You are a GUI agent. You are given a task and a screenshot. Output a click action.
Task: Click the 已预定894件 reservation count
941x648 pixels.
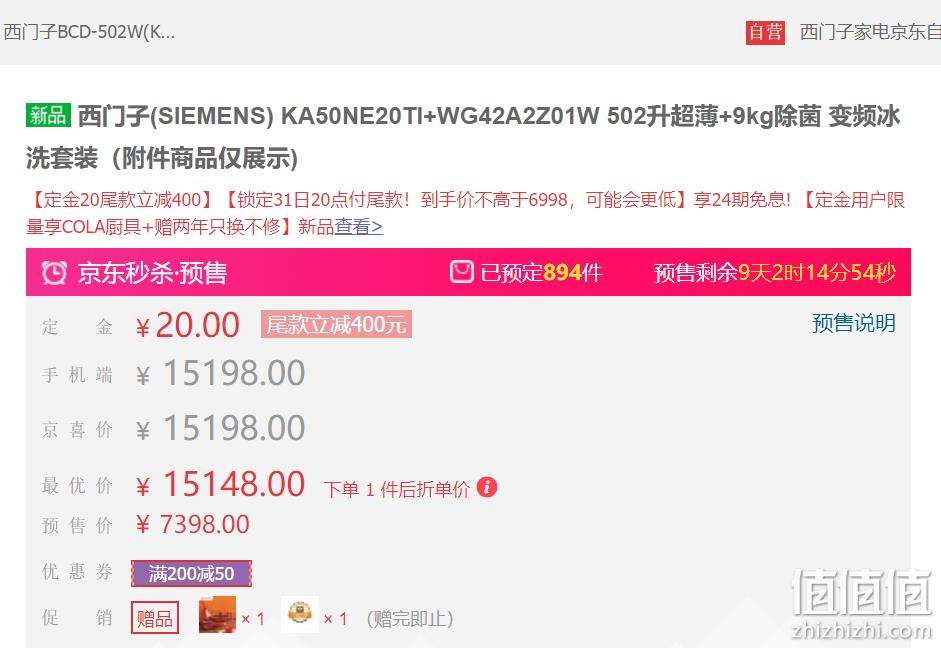541,273
